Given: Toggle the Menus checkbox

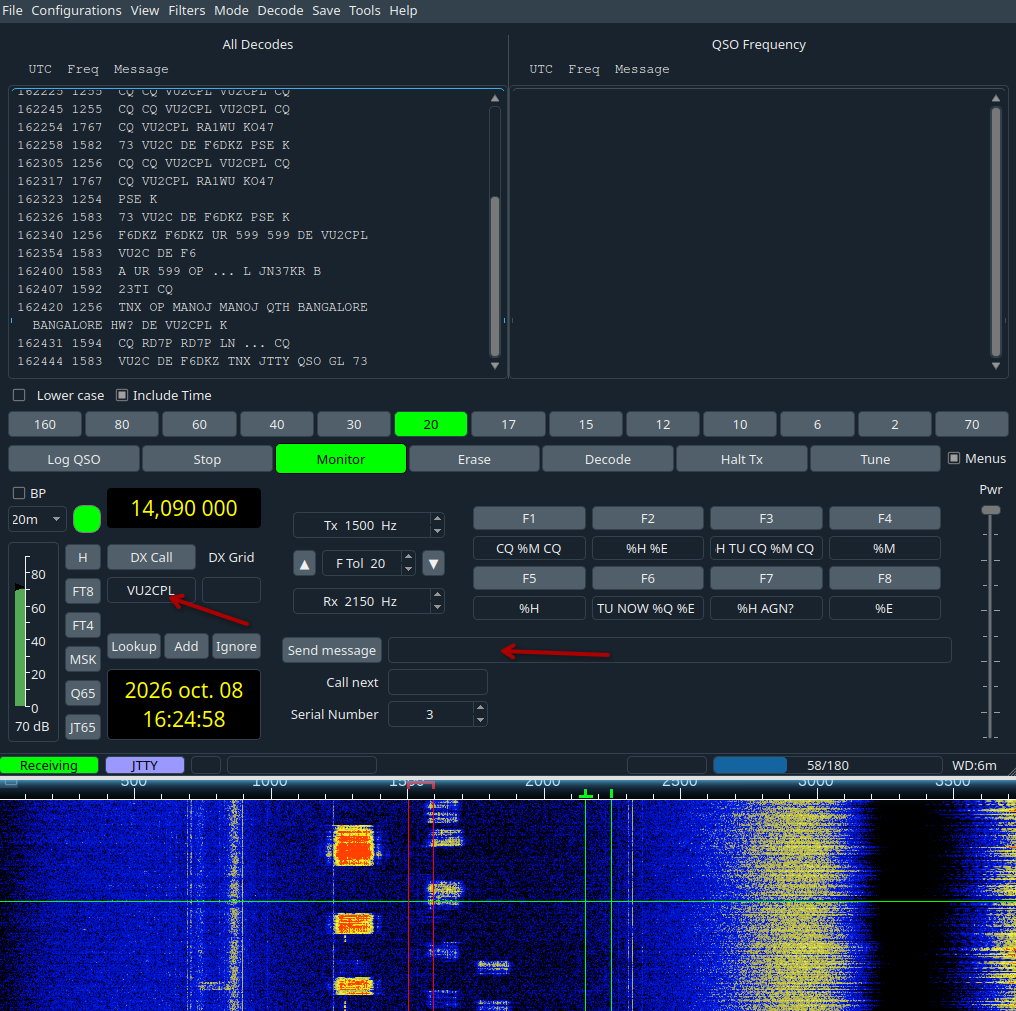Looking at the screenshot, I should [953, 458].
